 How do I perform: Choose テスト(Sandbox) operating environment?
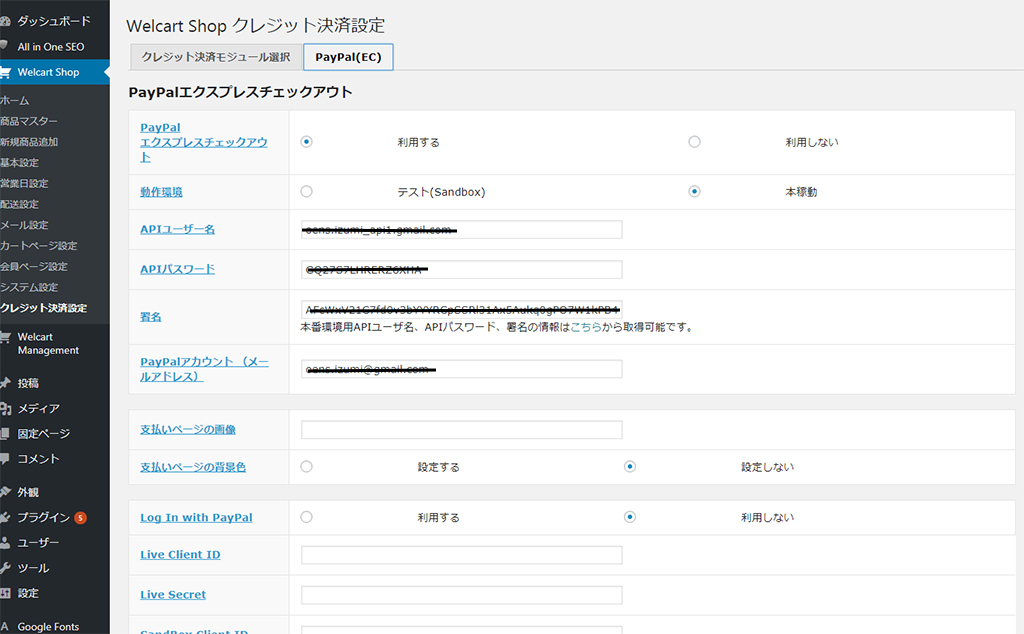click(x=306, y=191)
